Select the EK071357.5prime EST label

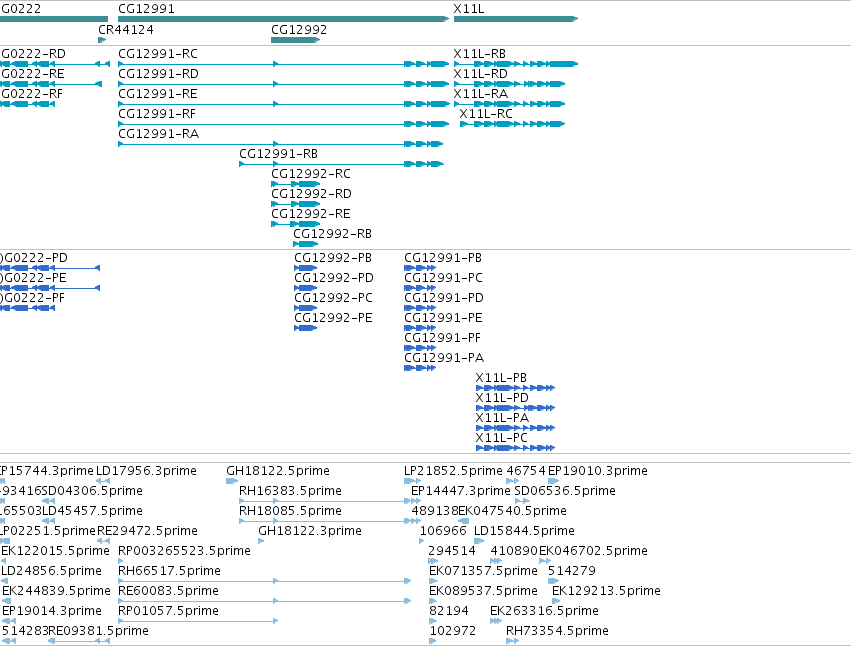483,572
